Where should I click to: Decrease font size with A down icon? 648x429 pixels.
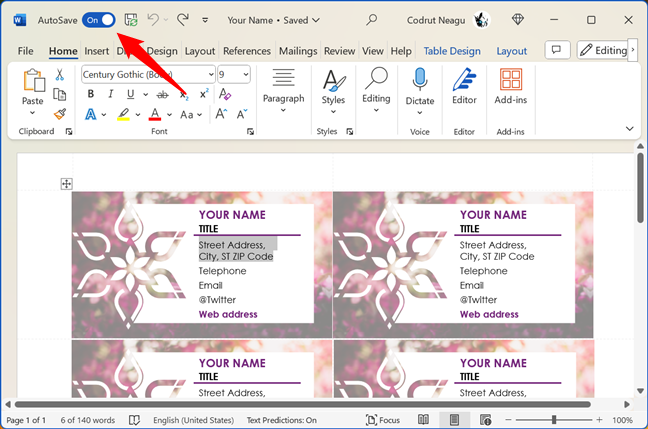click(x=242, y=114)
